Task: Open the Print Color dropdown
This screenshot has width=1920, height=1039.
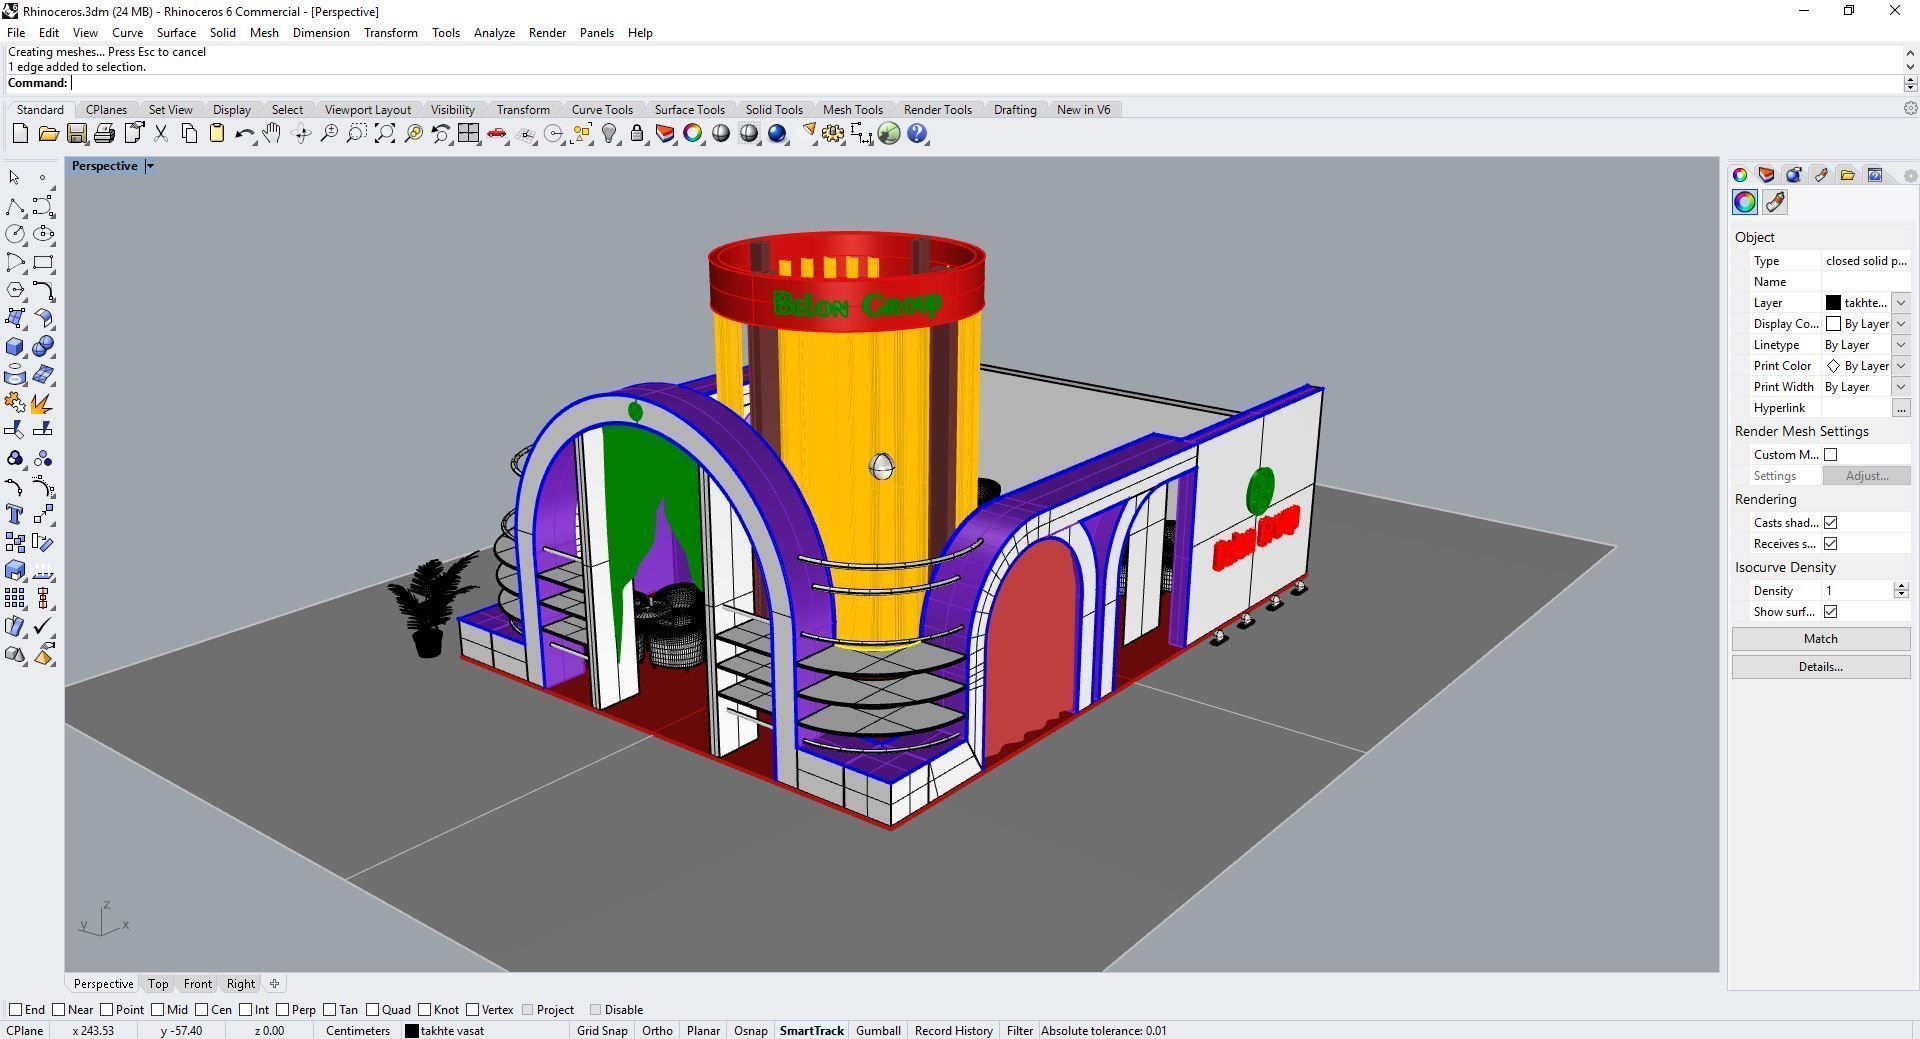Action: click(x=1901, y=366)
